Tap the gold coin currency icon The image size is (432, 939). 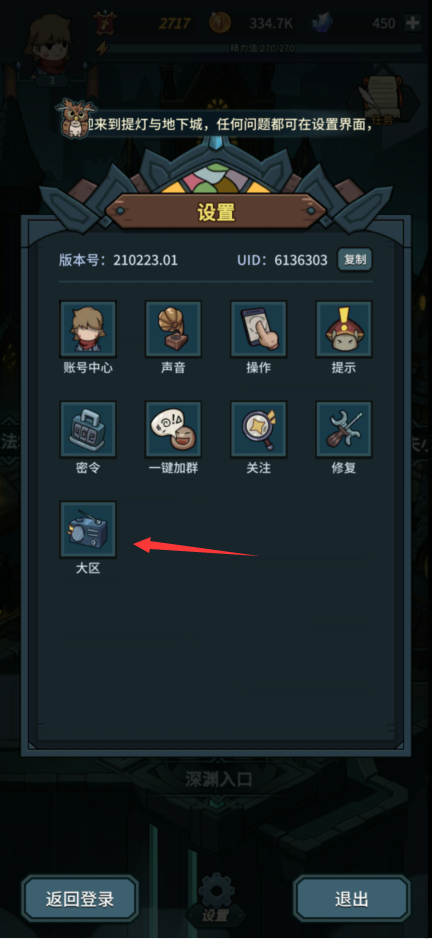(220, 23)
